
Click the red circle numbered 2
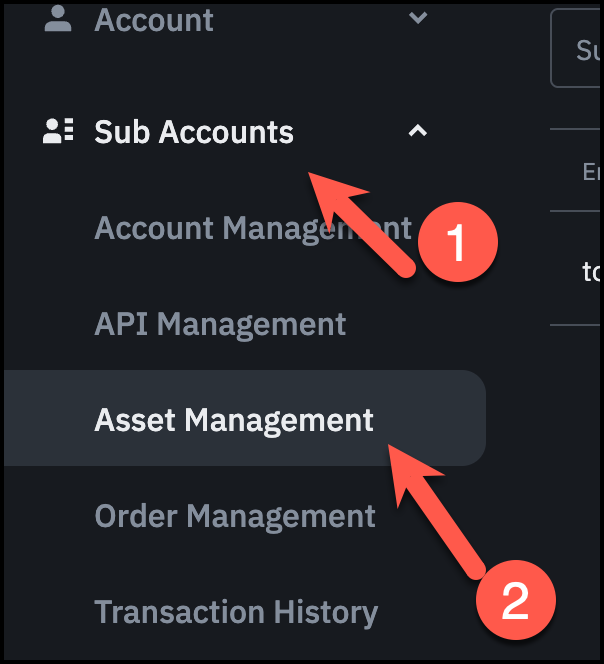514,601
